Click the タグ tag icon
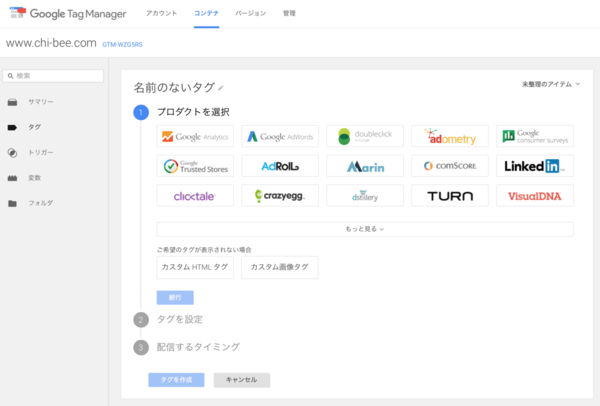This screenshot has height=406, width=600. coord(12,127)
